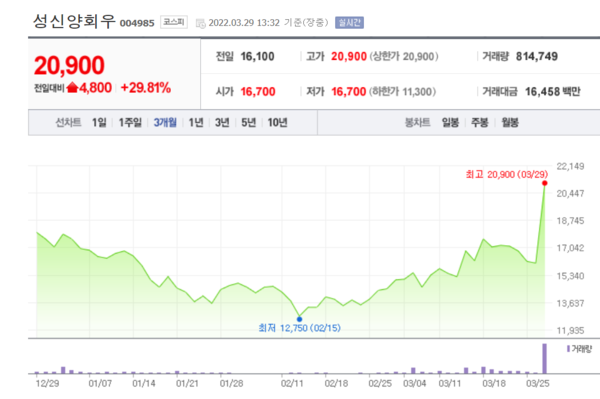Click the blue 최저 12,750 low marker dot
The image size is (600, 399).
point(299,319)
